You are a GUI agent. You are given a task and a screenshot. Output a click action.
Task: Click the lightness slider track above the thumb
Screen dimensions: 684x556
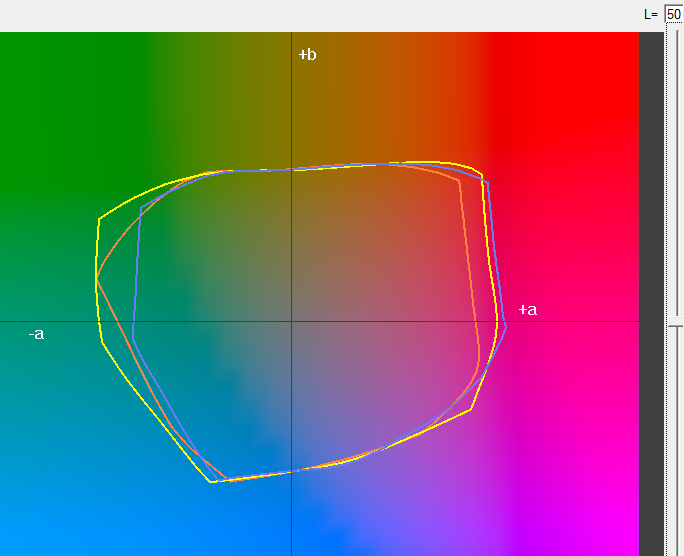[x=676, y=170]
